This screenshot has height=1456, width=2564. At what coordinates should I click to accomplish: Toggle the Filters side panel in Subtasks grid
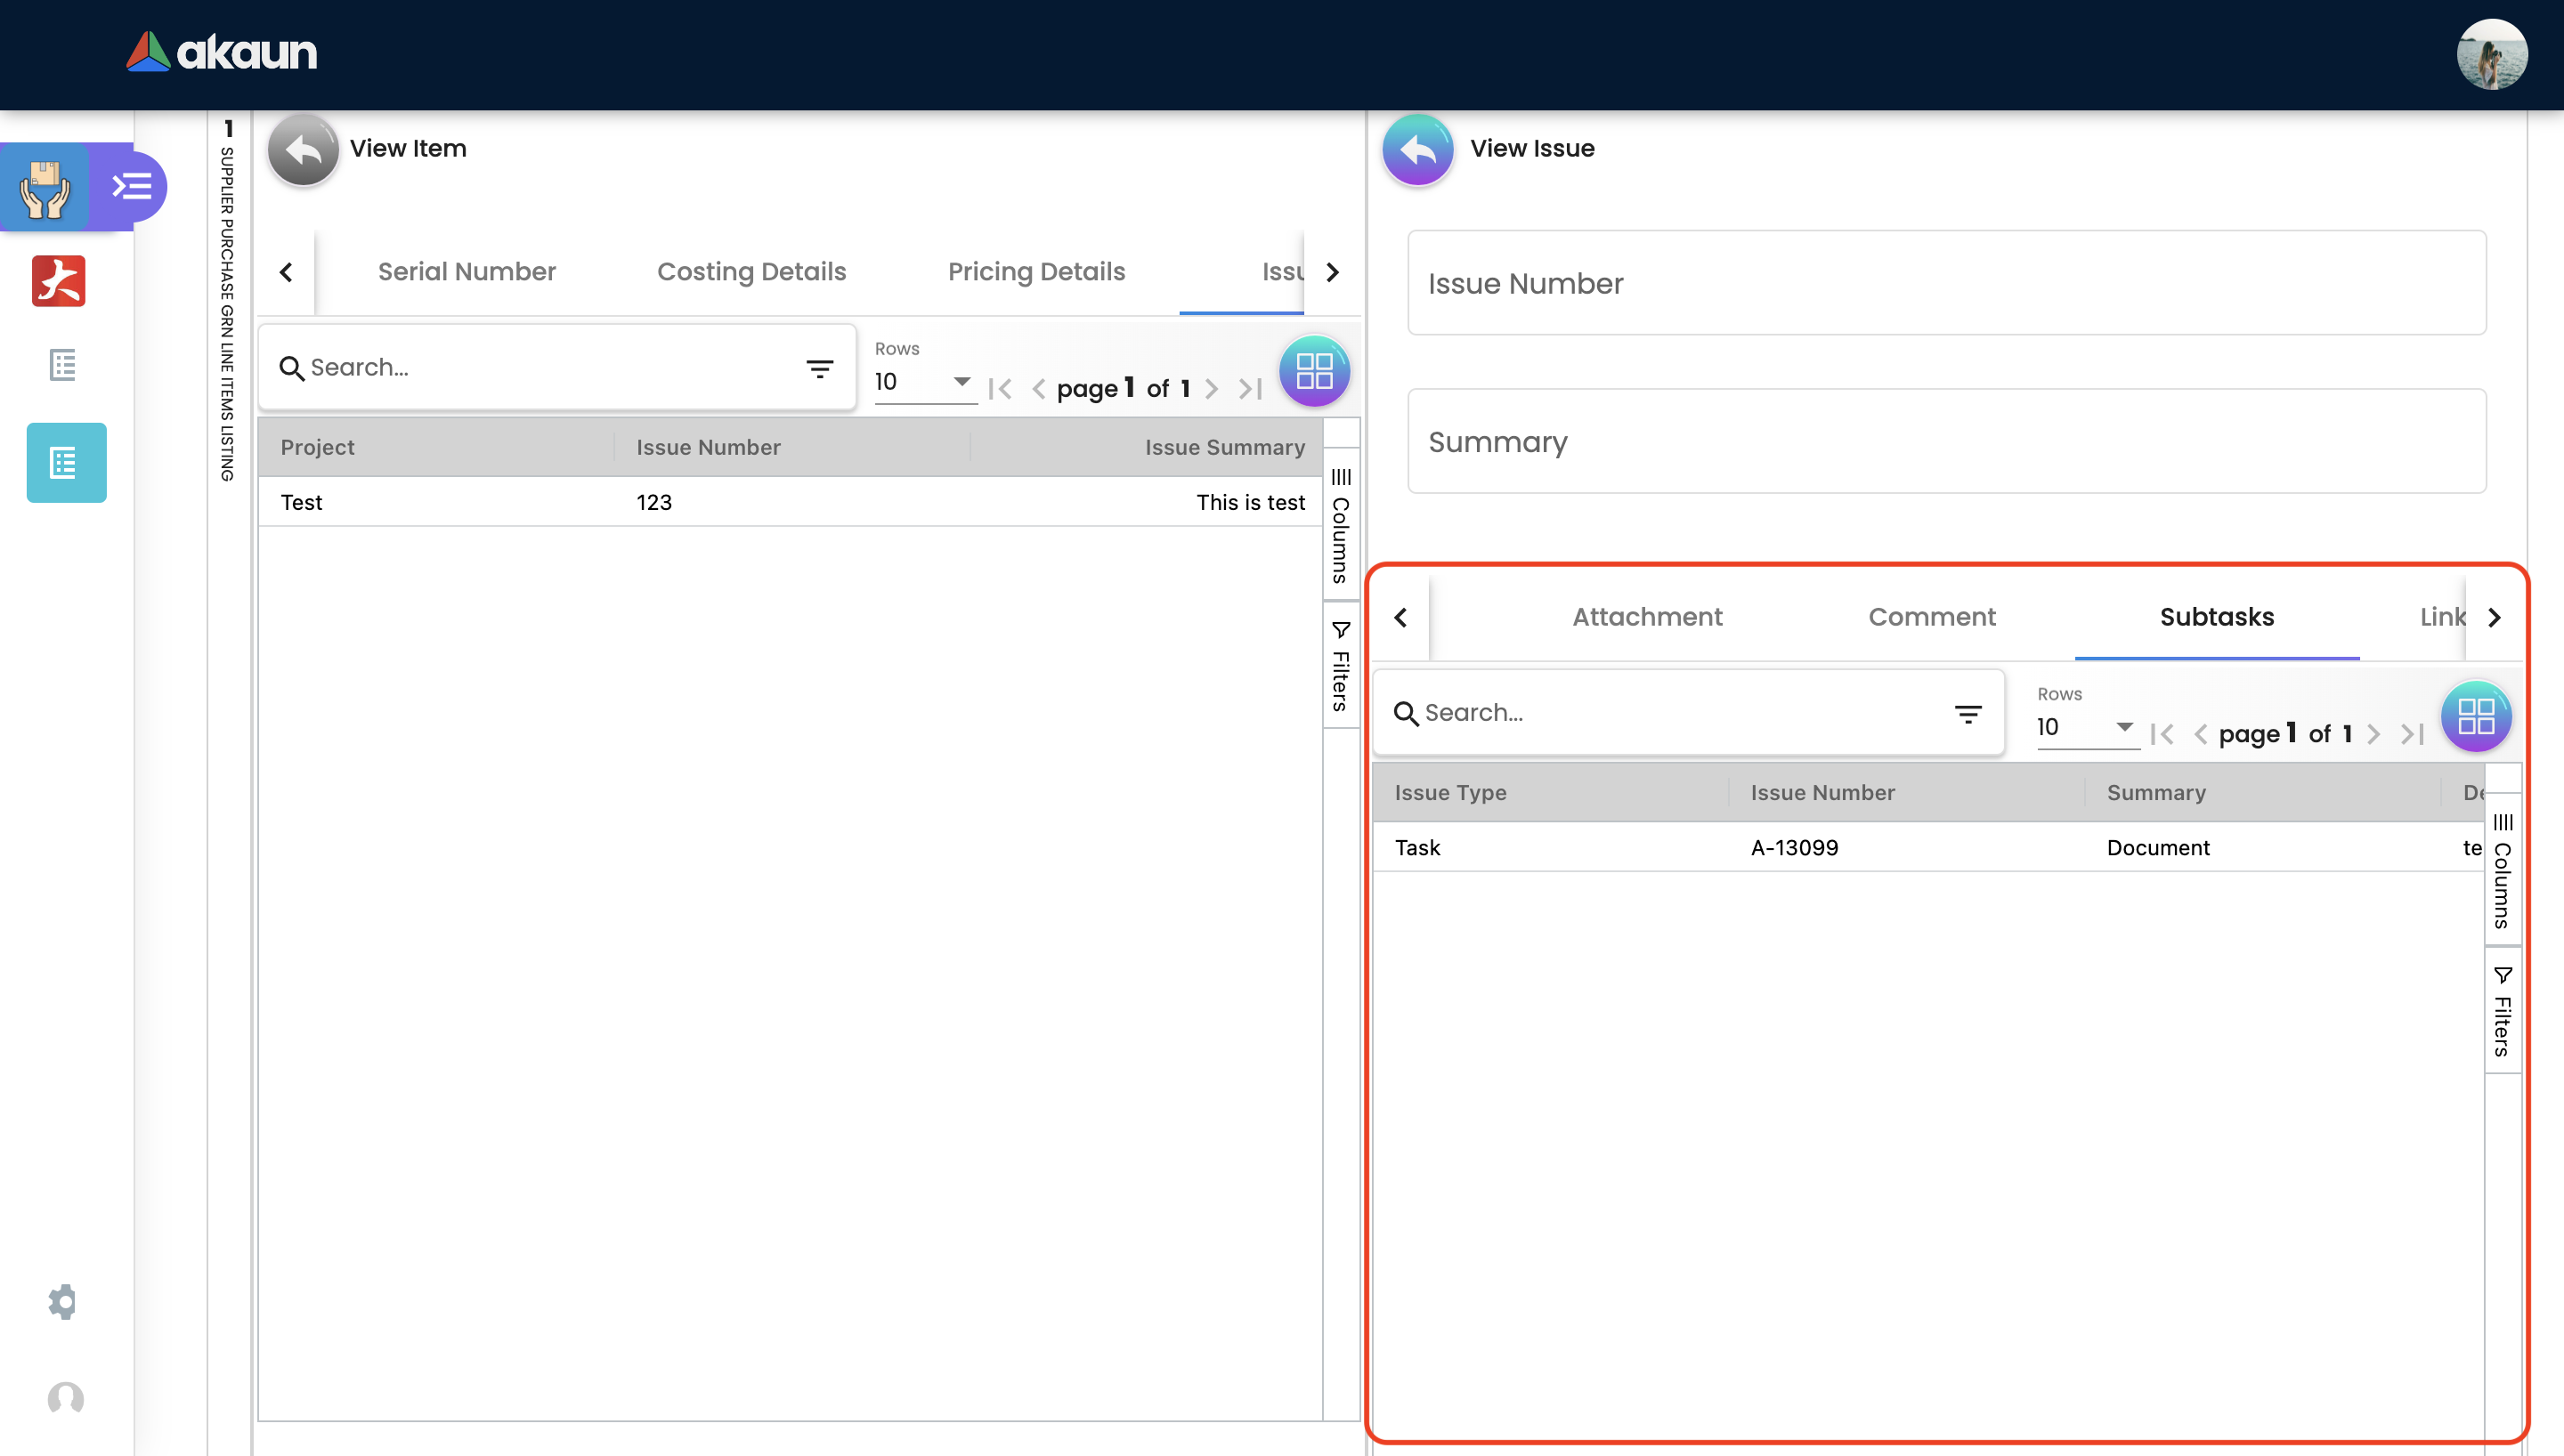(2502, 1011)
